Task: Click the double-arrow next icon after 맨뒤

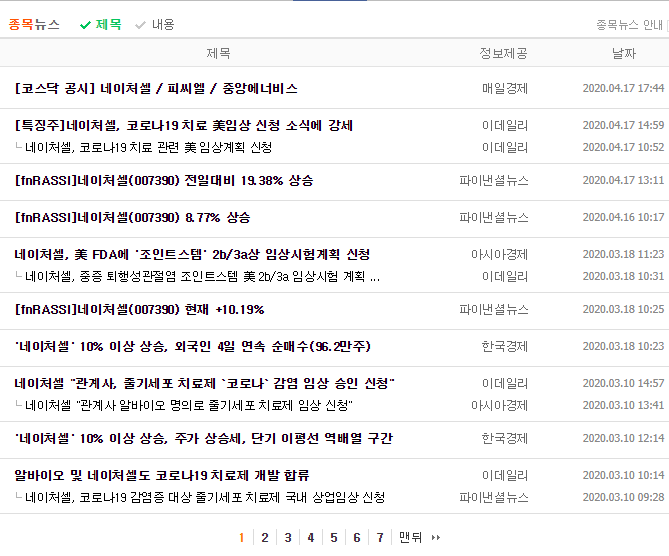Action: pos(436,538)
